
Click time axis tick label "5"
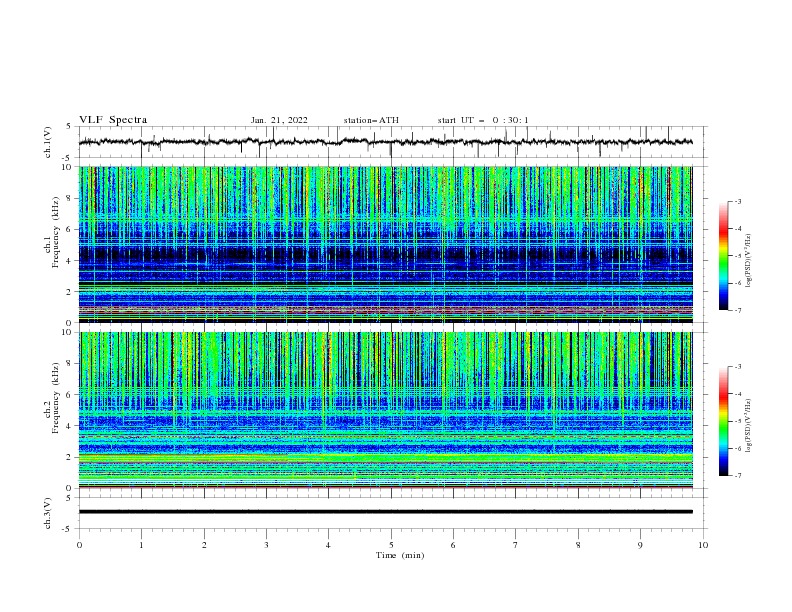(x=391, y=545)
